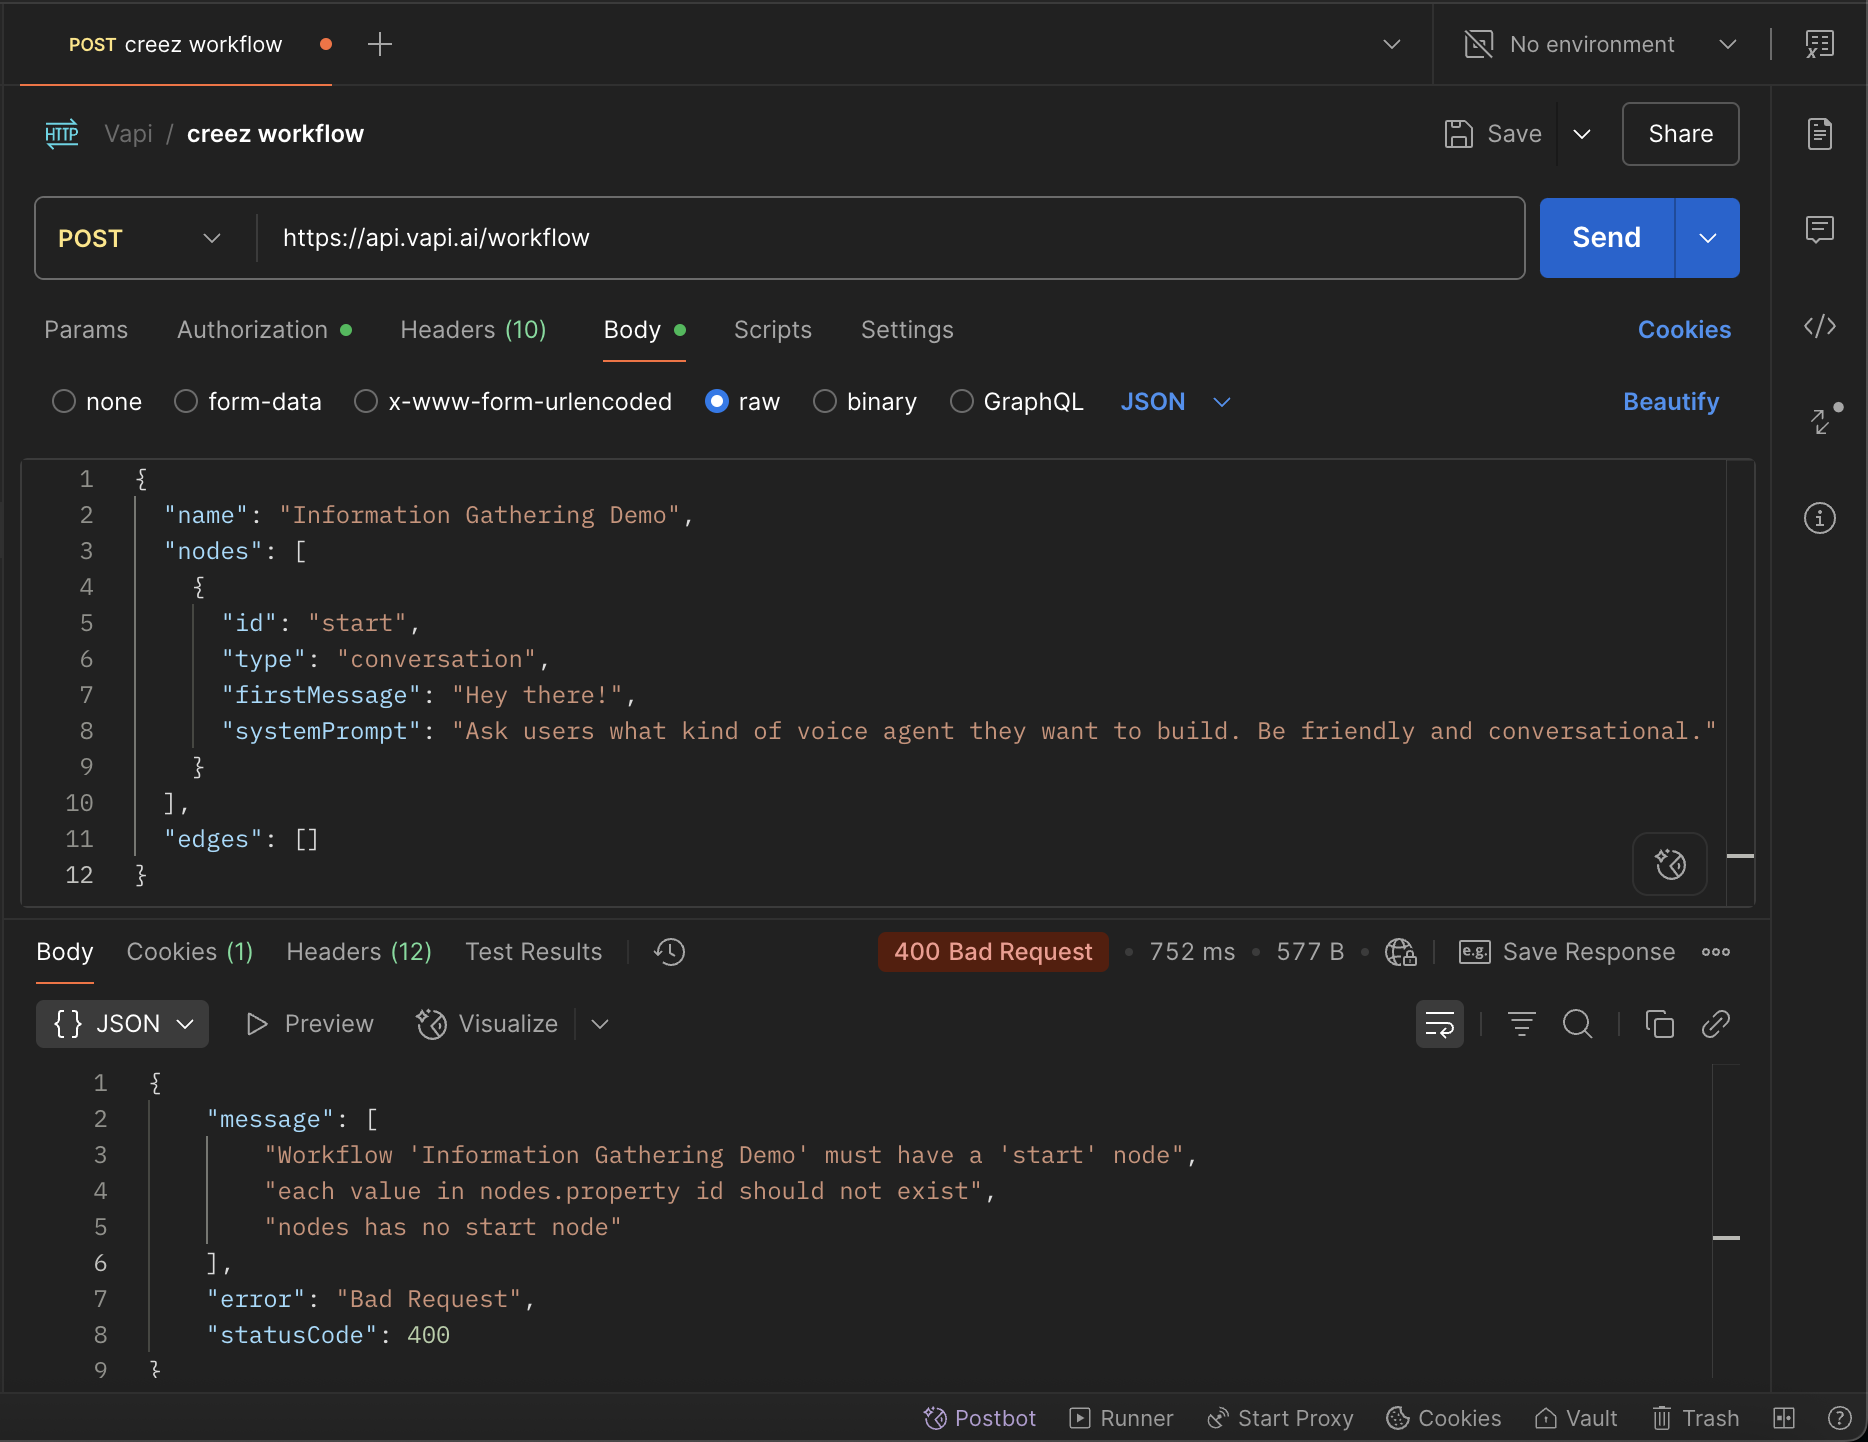Screen dimensions: 1868x1442
Task: Open the code snippet panel
Action: [1820, 326]
